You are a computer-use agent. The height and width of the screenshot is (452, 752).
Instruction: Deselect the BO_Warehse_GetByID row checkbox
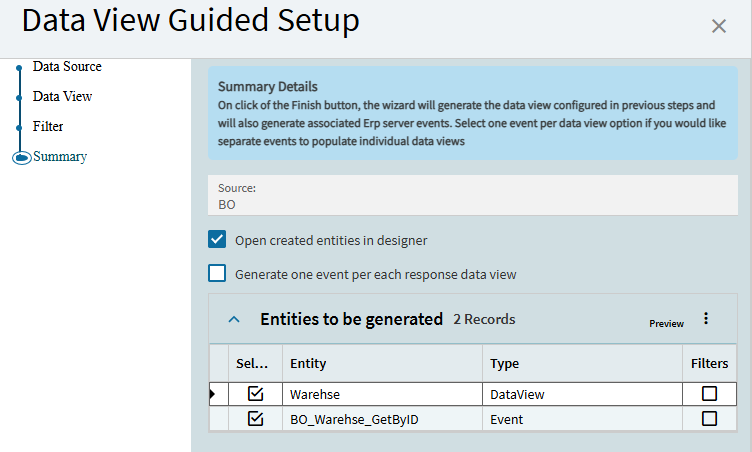pyautogui.click(x=255, y=419)
